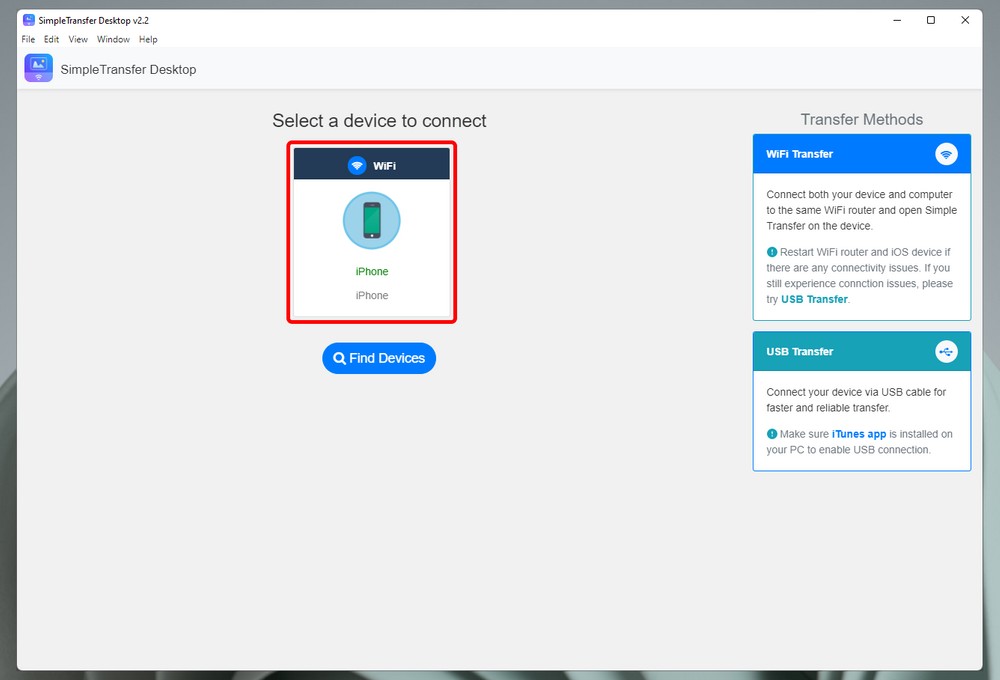Click the WiFi icon on the device card
Viewport: 1000px width, 680px height.
click(x=357, y=165)
